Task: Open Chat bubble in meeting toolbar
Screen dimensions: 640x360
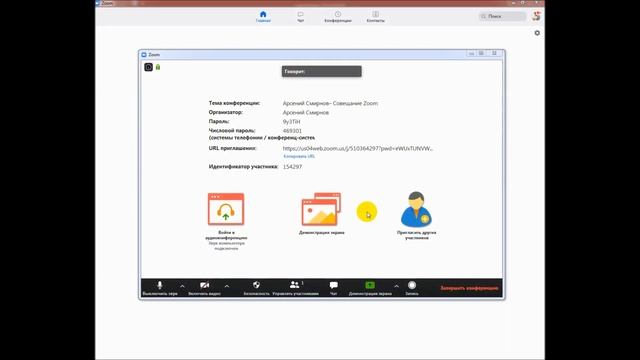Action: 333,288
